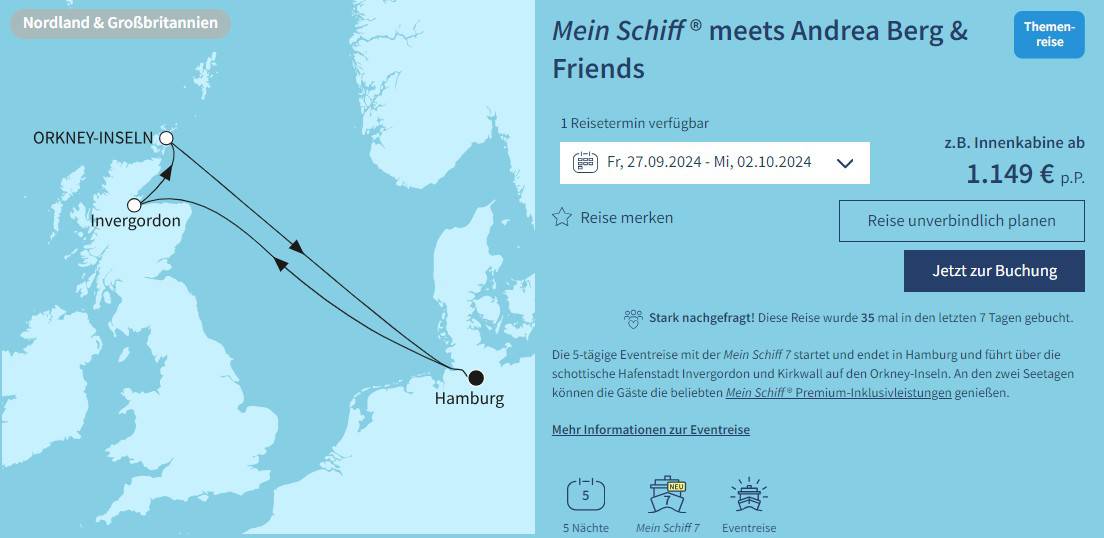Click the 5 Nächte calendar icon

click(585, 495)
